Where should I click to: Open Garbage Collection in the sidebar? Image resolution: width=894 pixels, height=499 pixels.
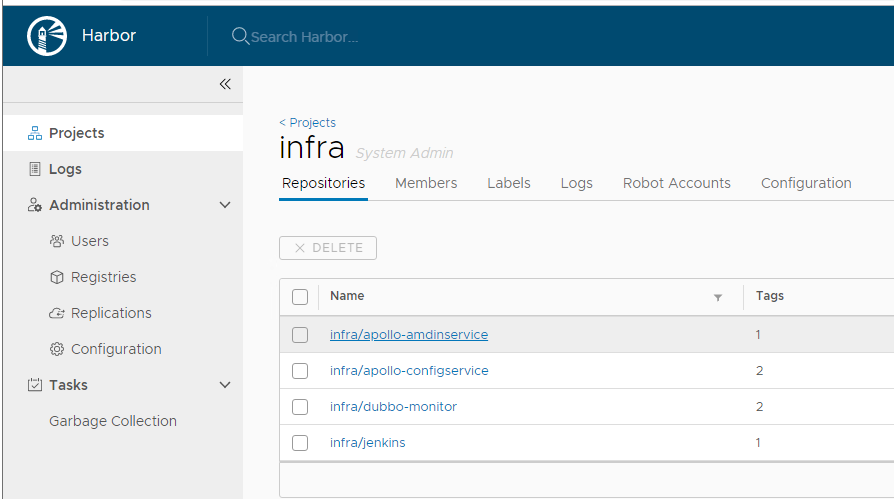[113, 421]
